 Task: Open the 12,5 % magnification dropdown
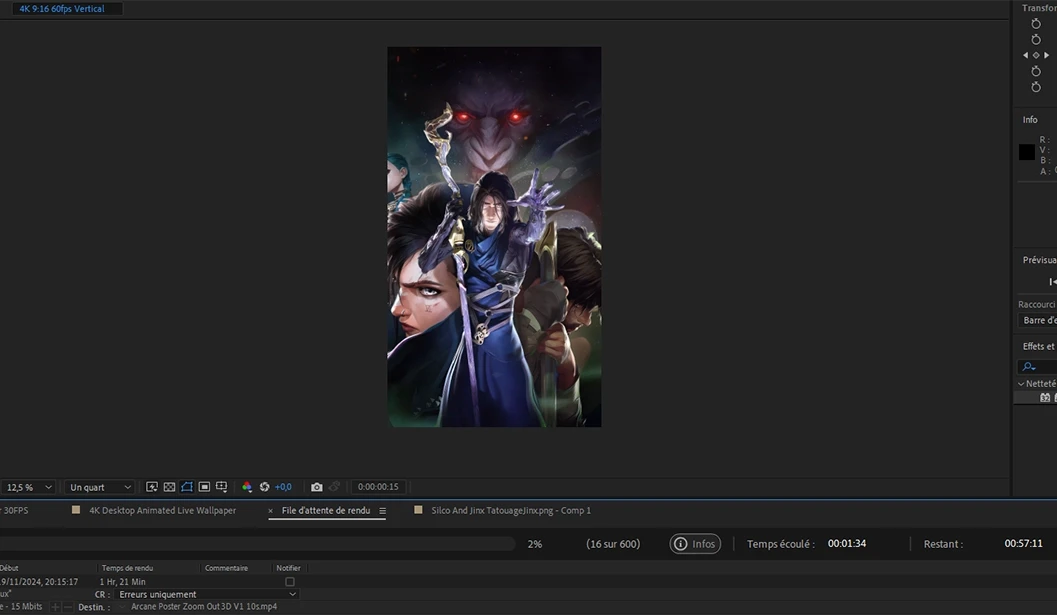[x=28, y=487]
